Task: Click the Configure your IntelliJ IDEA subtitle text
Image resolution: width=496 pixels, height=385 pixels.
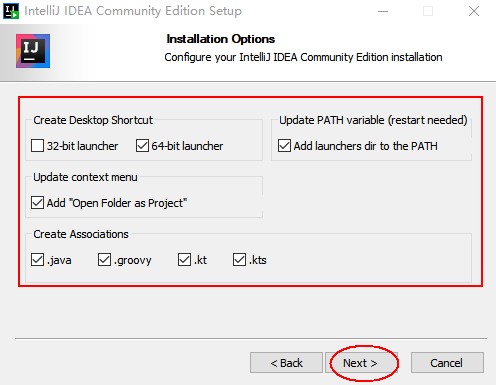Action: (303, 57)
